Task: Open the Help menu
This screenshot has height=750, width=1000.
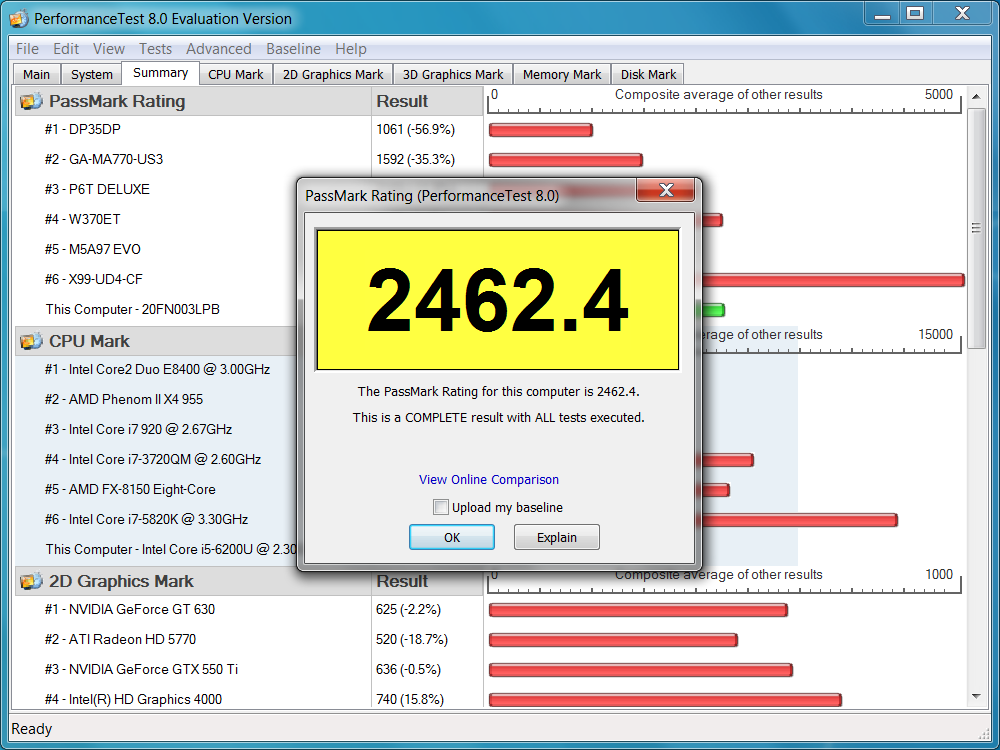Action: [351, 48]
